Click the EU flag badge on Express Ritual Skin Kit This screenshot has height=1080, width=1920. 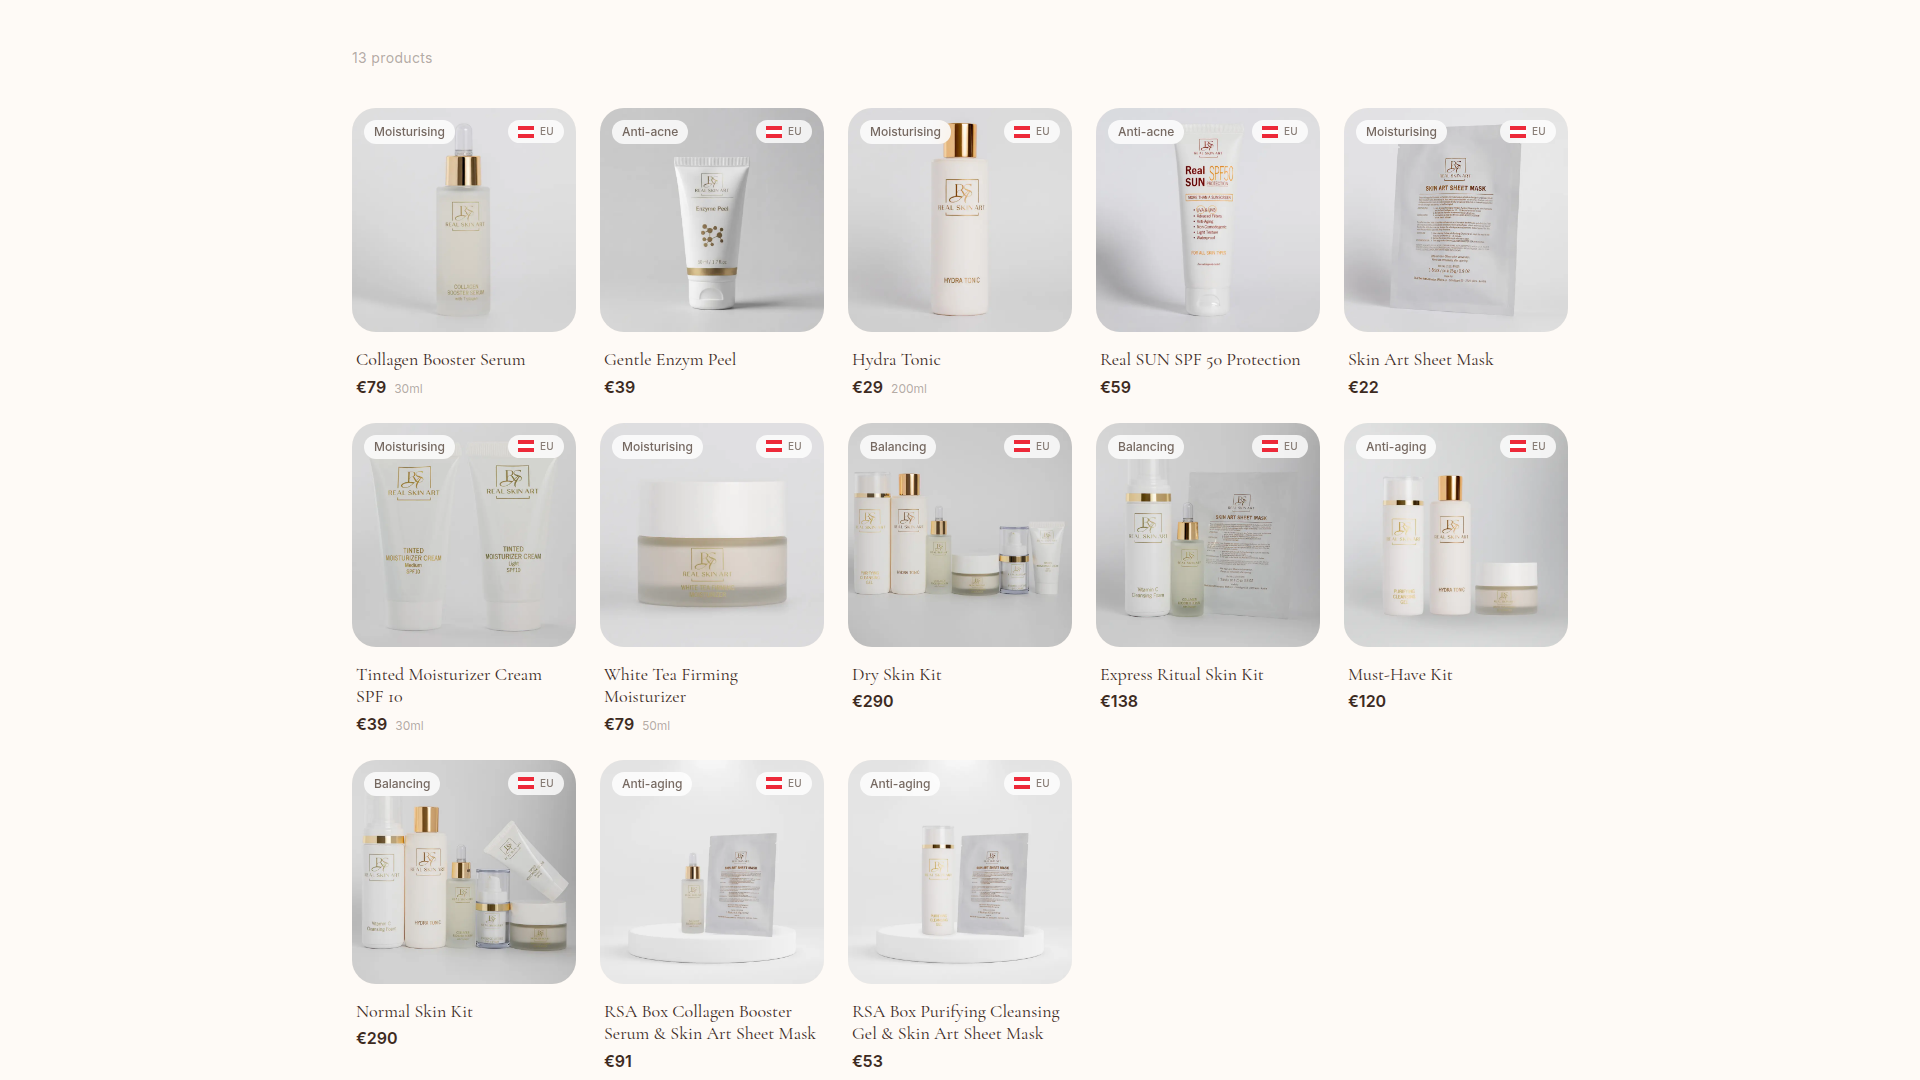pos(1280,447)
